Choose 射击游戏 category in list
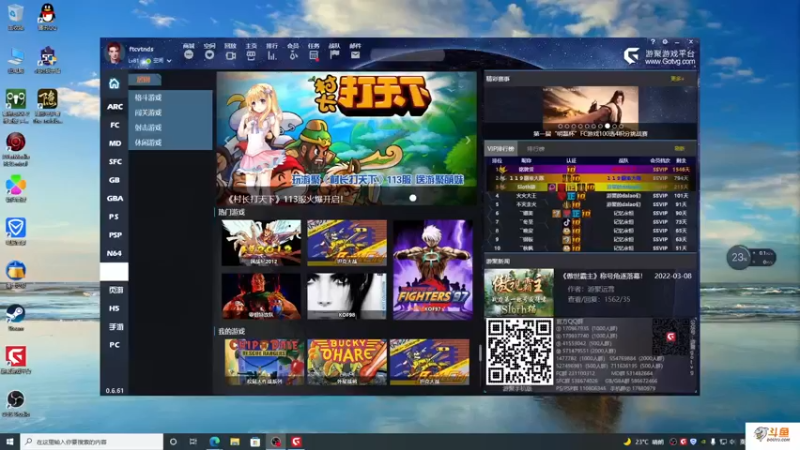Viewport: 800px width, 450px height. pyautogui.click(x=170, y=128)
